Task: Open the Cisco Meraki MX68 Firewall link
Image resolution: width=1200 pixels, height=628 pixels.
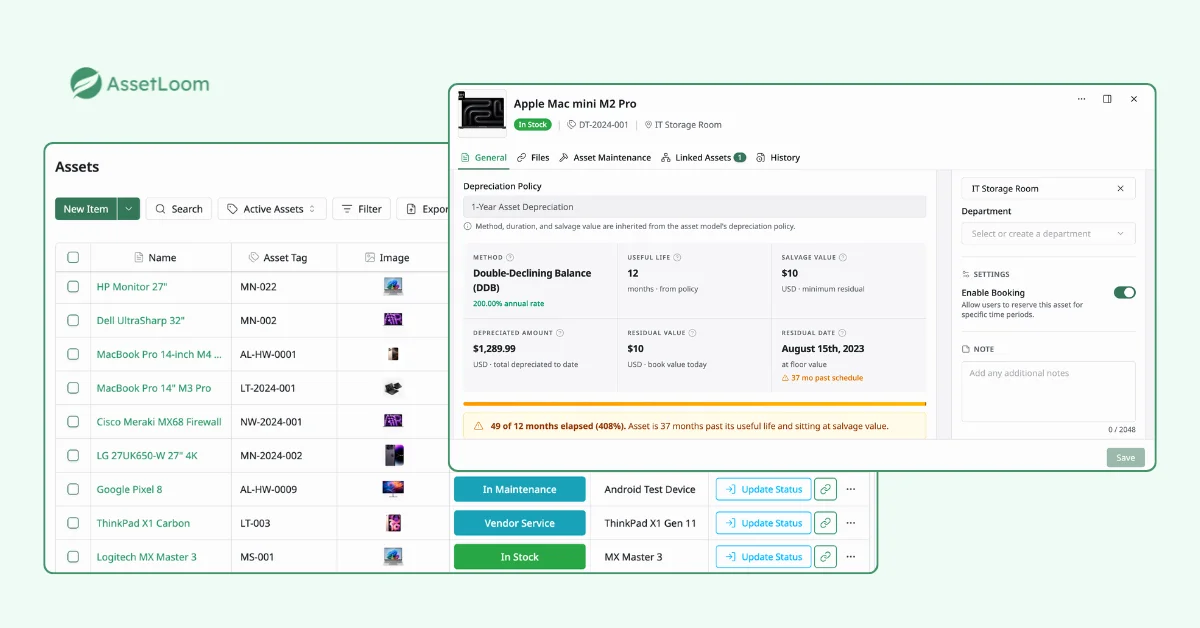Action: pyautogui.click(x=159, y=422)
